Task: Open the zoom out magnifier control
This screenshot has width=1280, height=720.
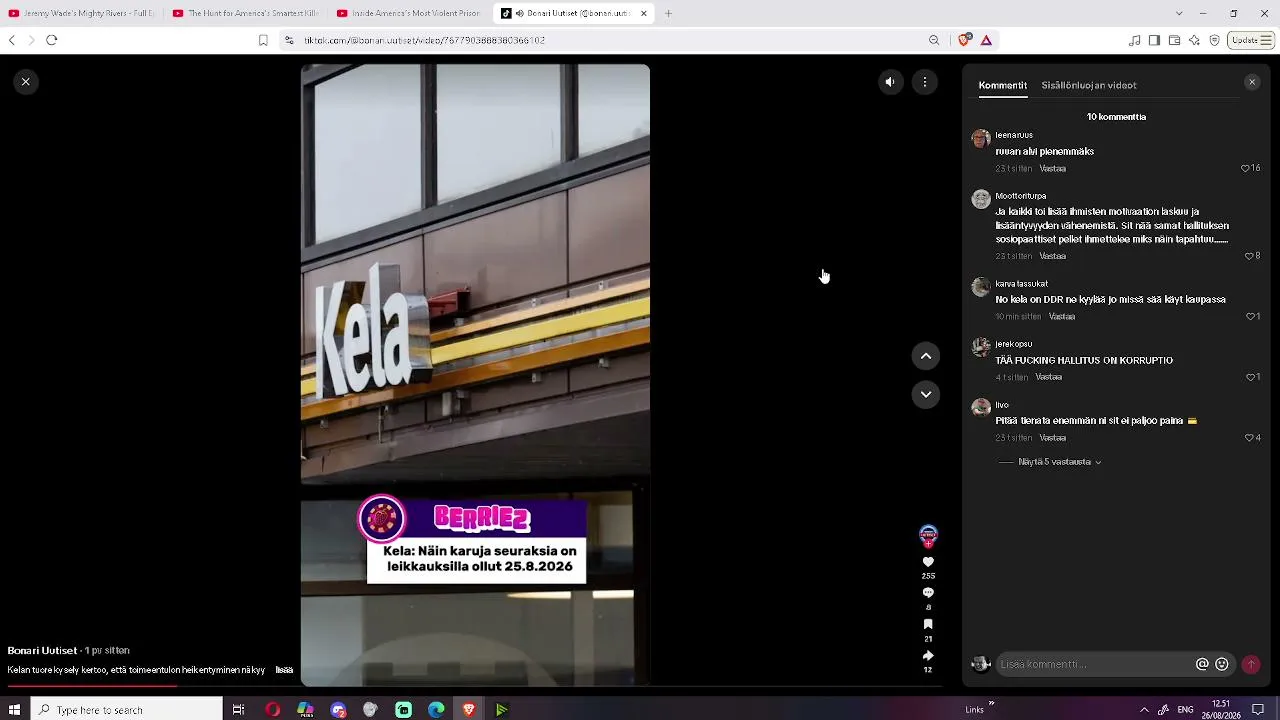Action: (934, 40)
